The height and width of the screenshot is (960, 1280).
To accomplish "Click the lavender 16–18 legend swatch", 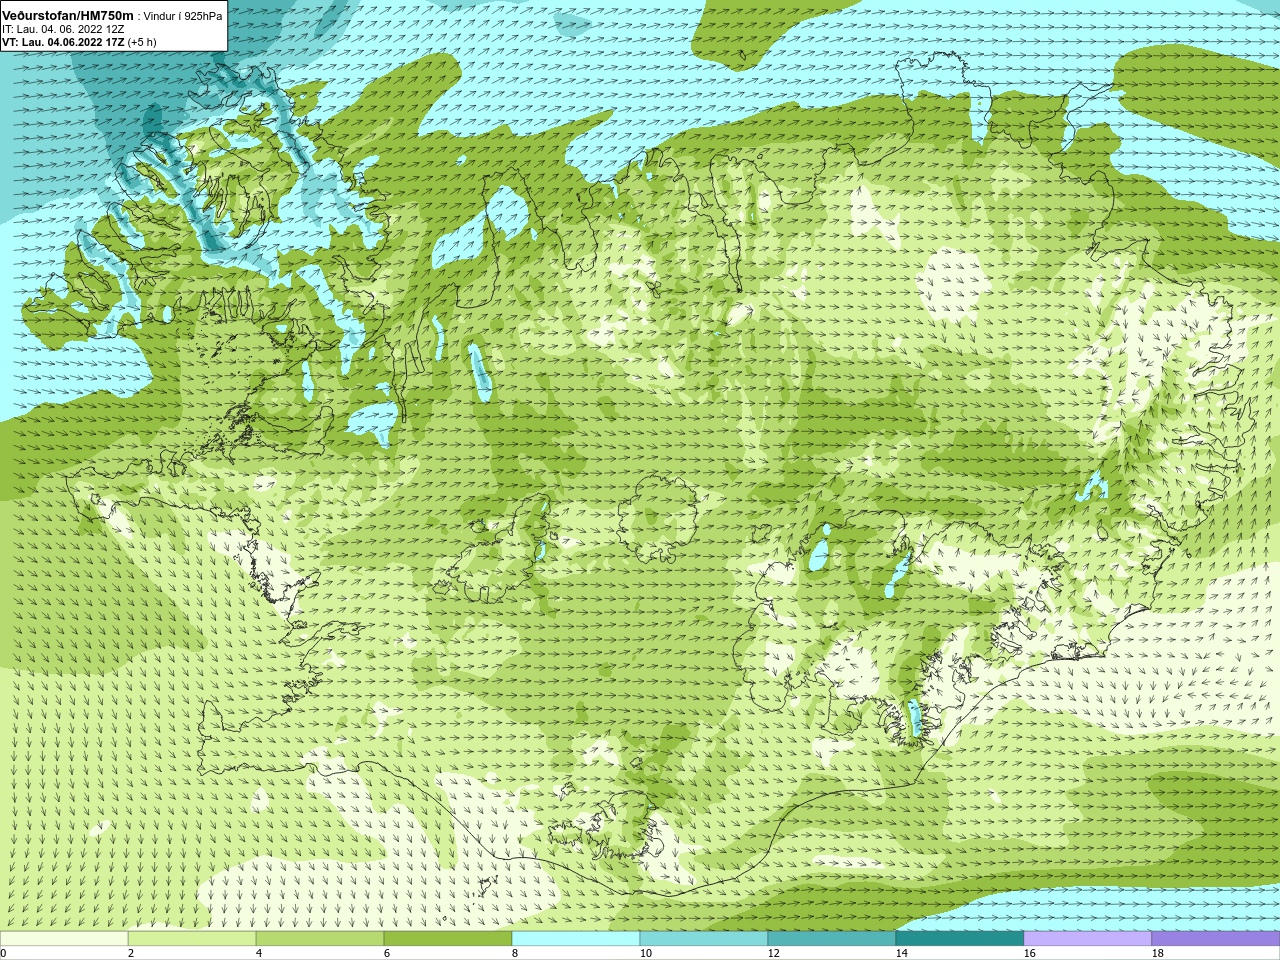I will (1088, 939).
